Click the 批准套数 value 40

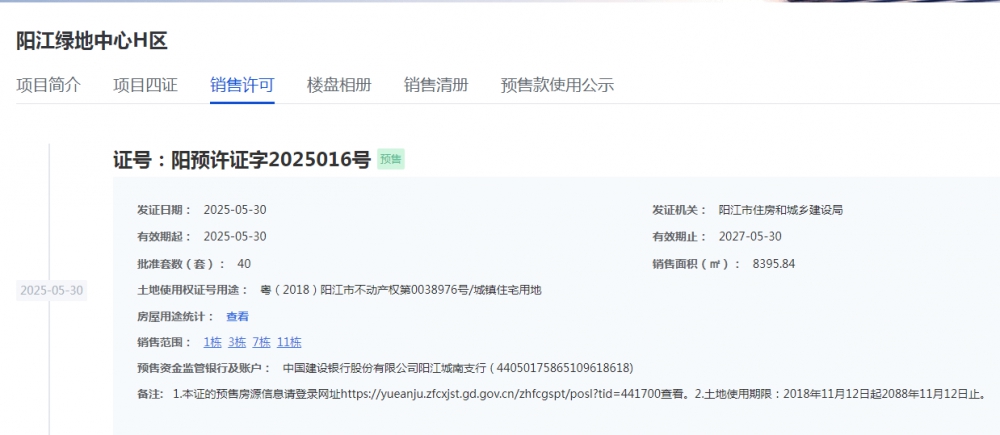pyautogui.click(x=244, y=263)
